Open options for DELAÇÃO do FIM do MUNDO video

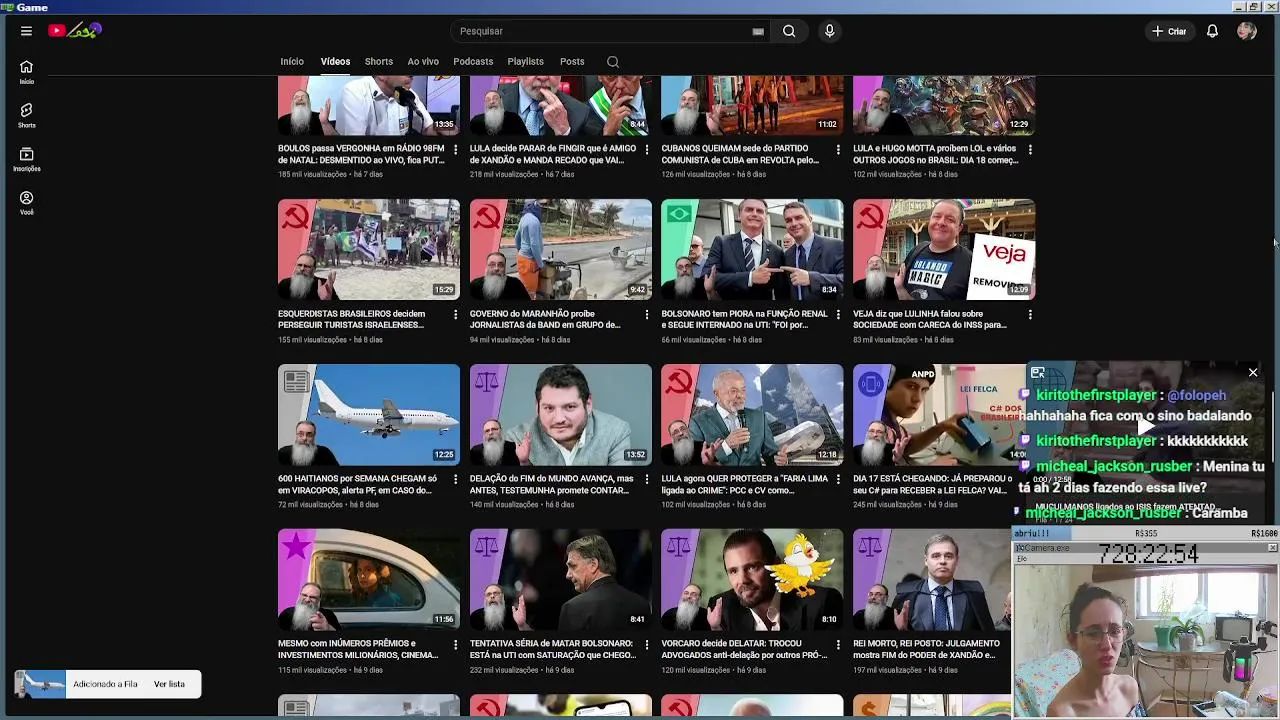647,479
